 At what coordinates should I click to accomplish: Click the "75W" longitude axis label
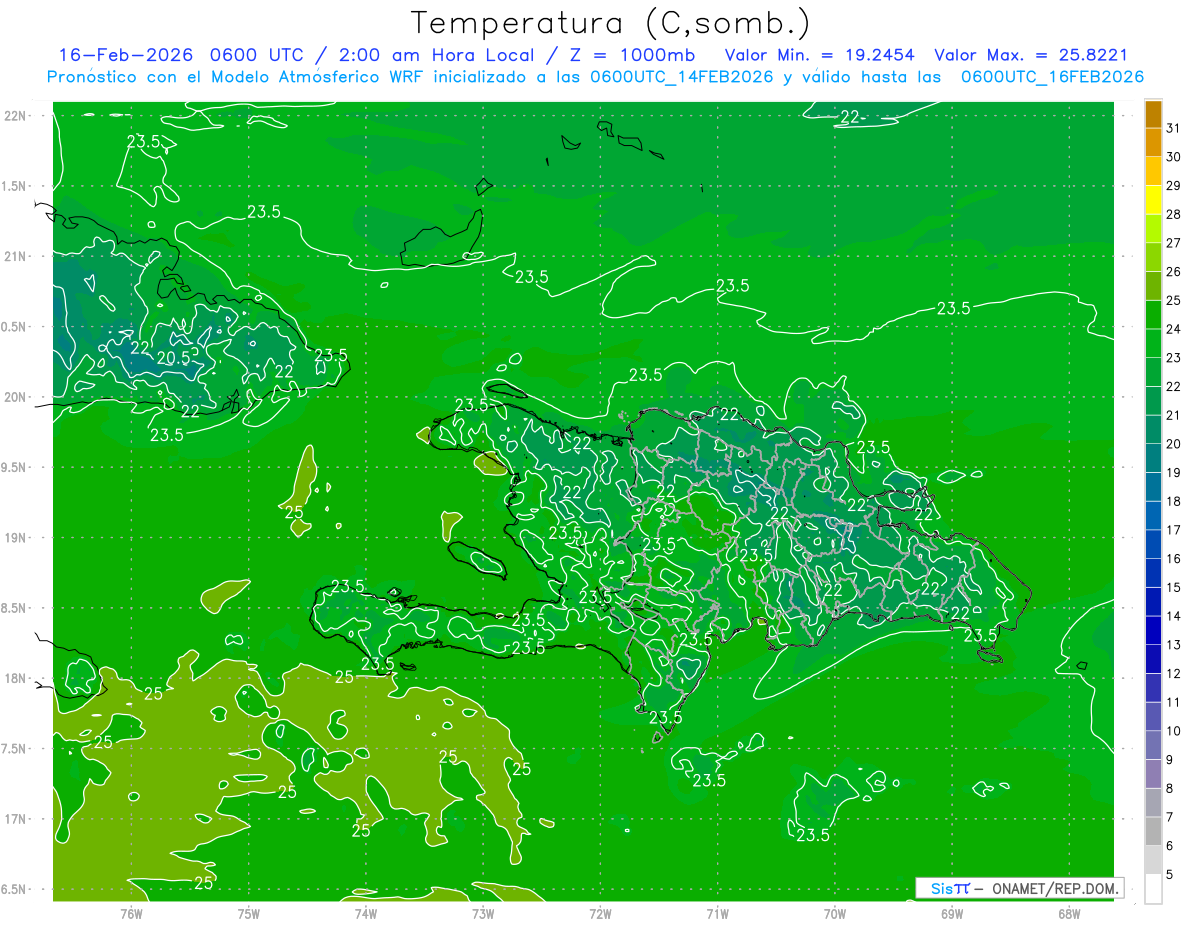(249, 913)
